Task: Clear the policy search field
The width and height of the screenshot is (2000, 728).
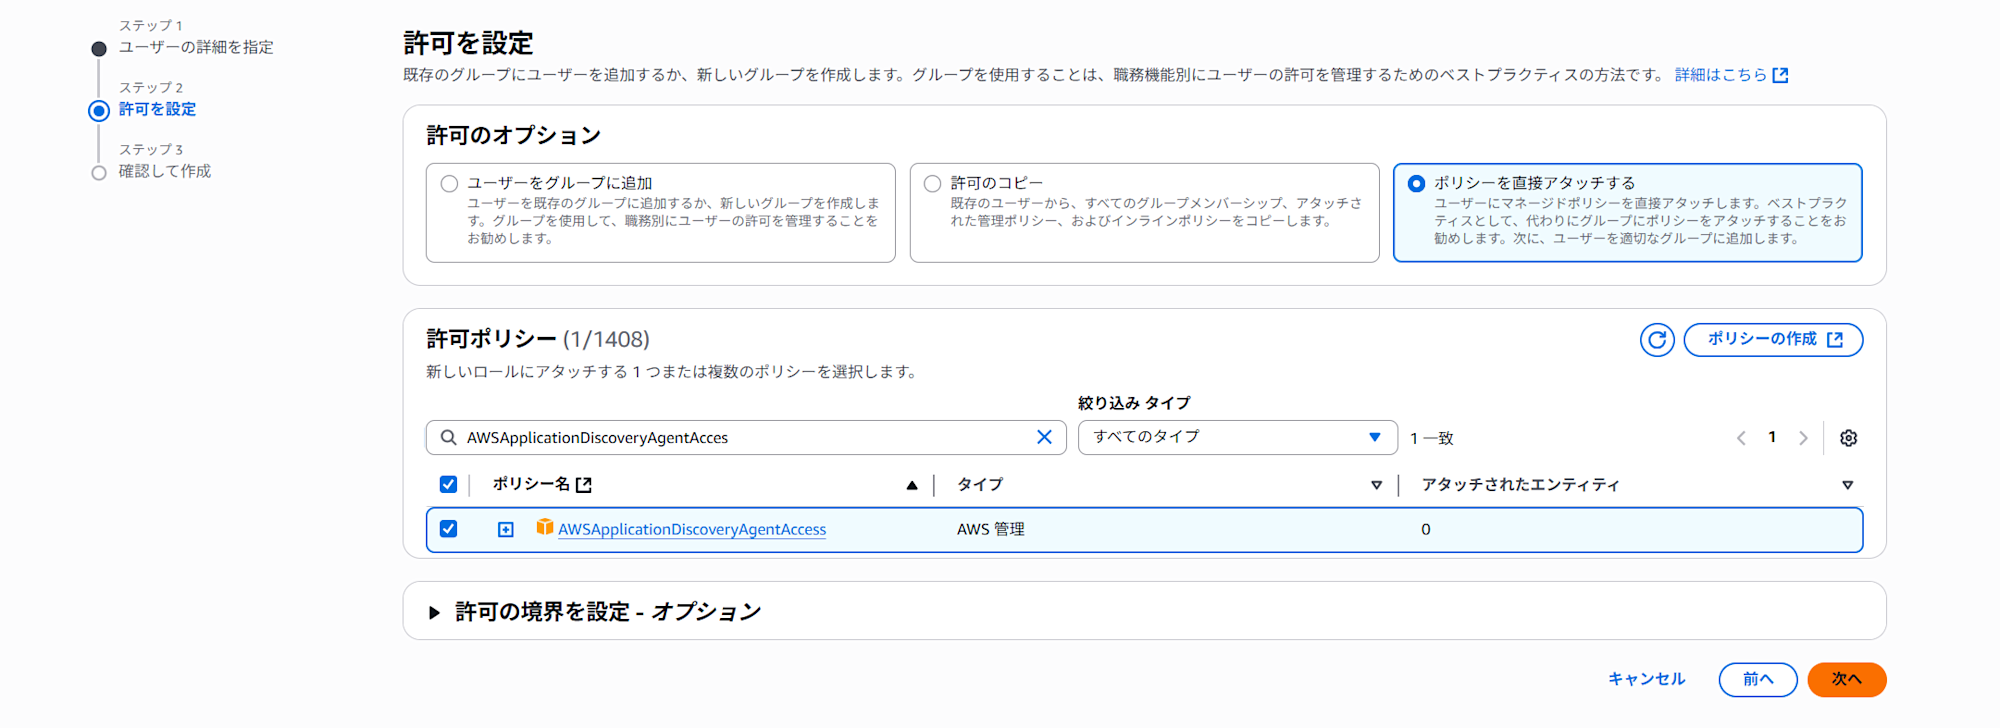Action: tap(1044, 437)
